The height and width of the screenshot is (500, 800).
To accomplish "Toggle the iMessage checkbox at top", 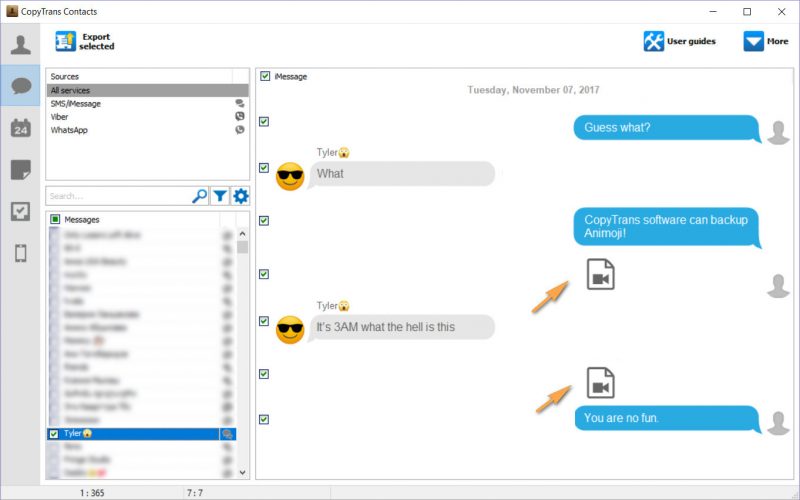I will (264, 76).
